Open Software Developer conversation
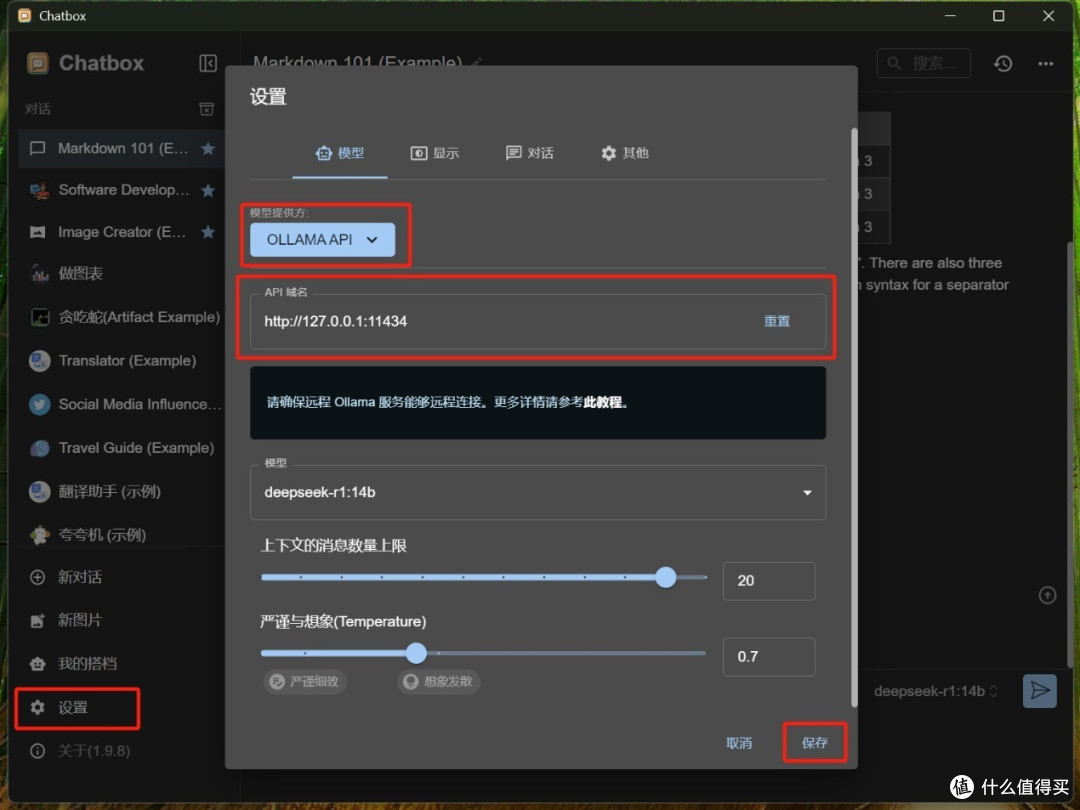Image resolution: width=1080 pixels, height=810 pixels. 122,190
